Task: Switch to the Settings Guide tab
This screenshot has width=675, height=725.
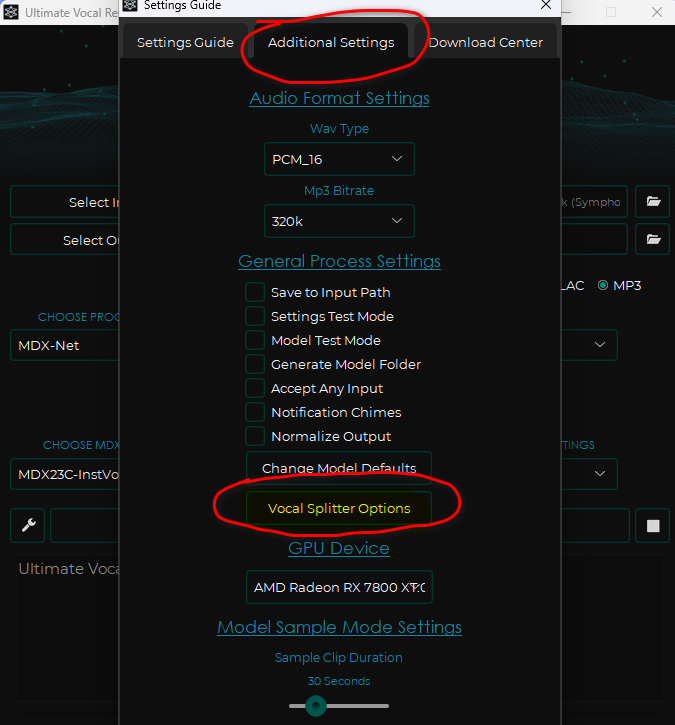Action: (185, 43)
